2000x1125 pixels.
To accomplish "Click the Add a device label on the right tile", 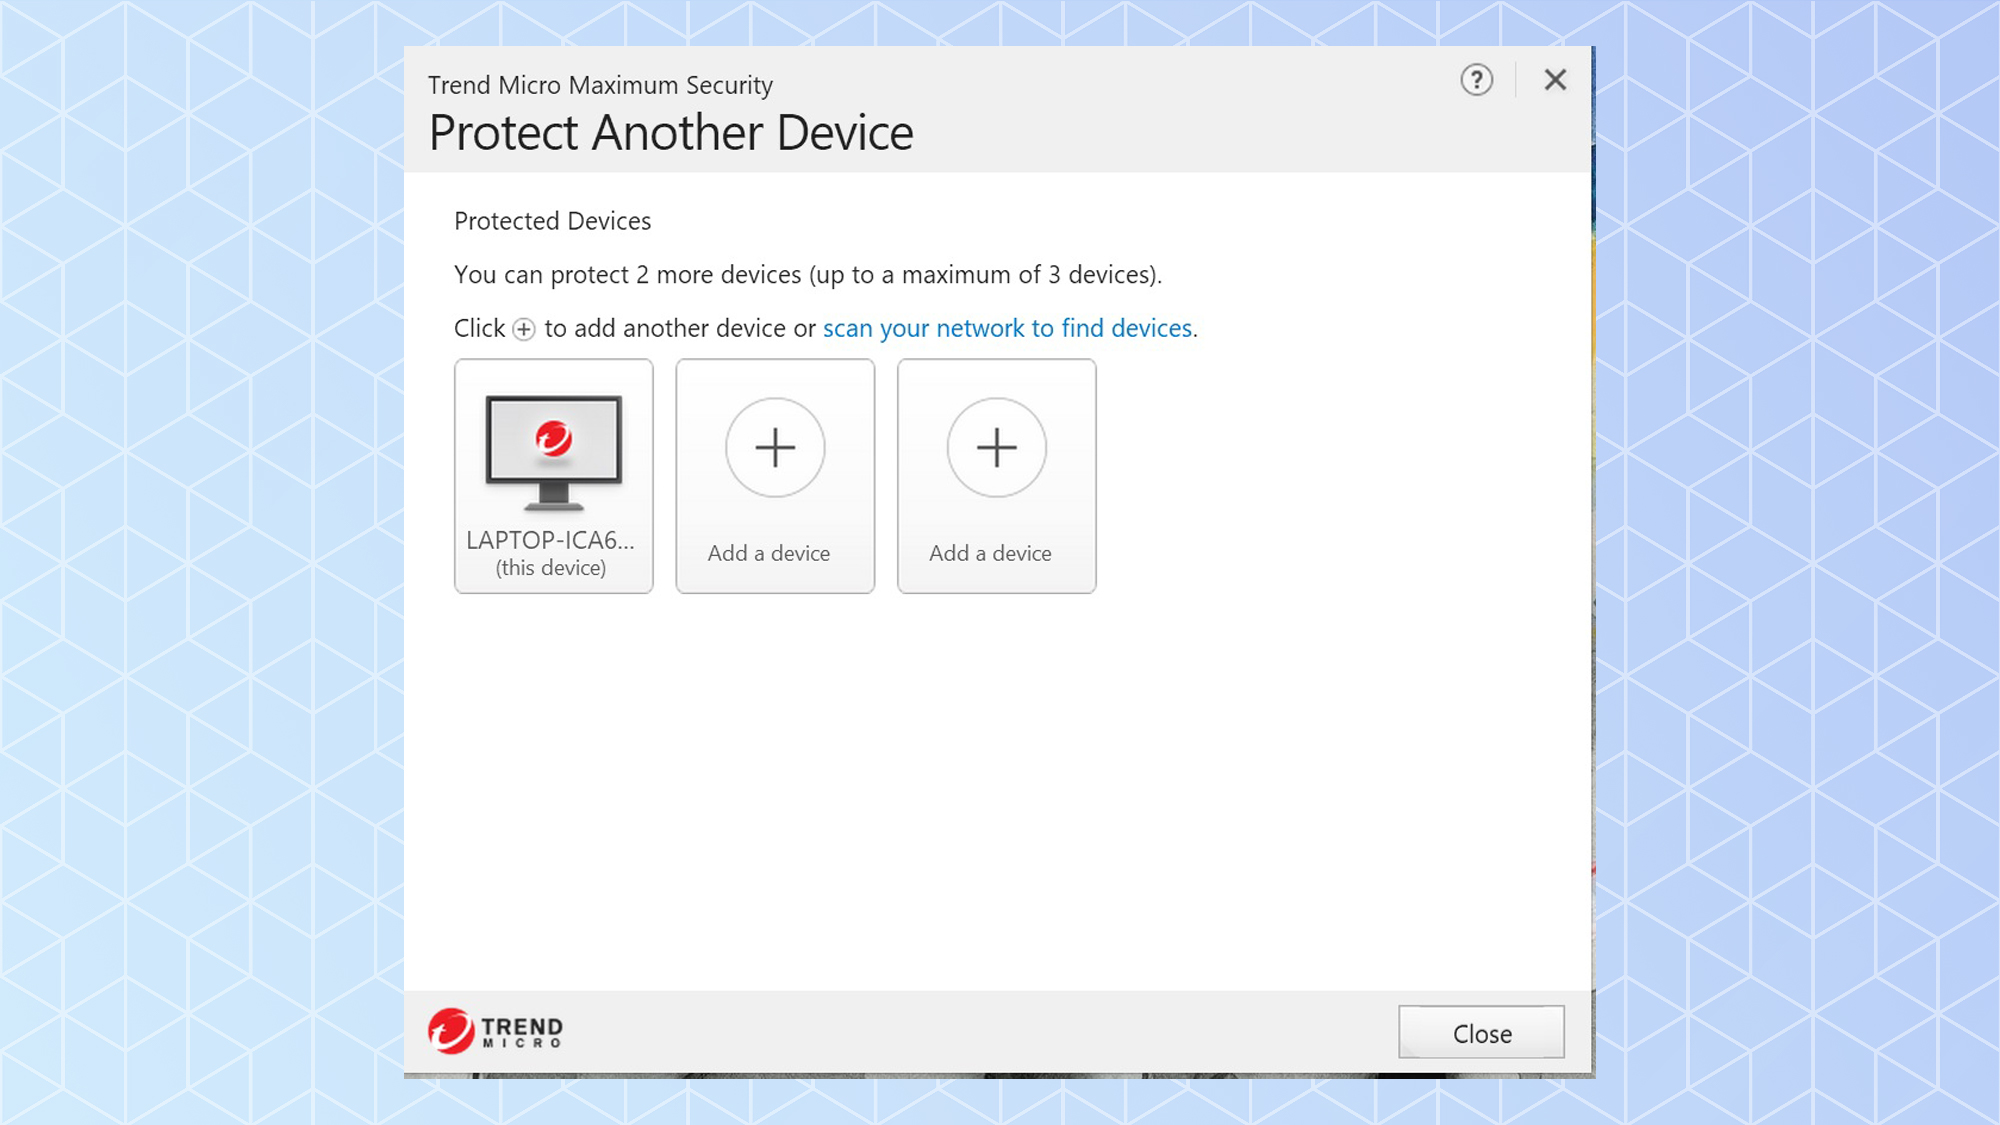I will [991, 553].
